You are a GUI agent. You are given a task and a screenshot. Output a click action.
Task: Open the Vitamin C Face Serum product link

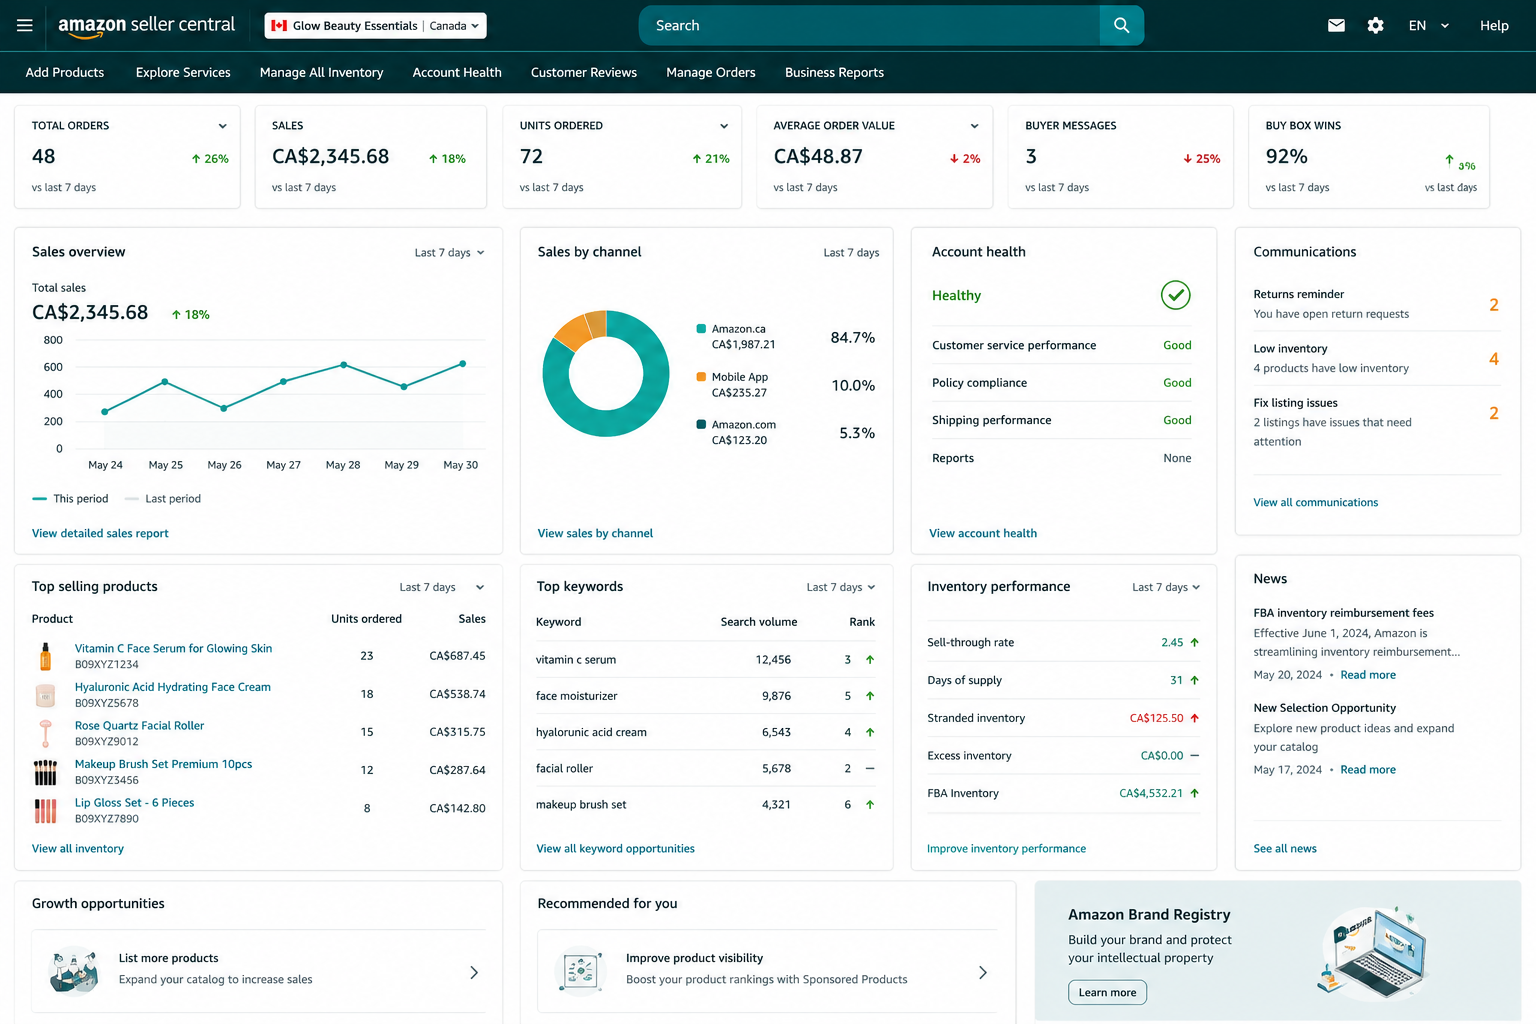click(173, 649)
